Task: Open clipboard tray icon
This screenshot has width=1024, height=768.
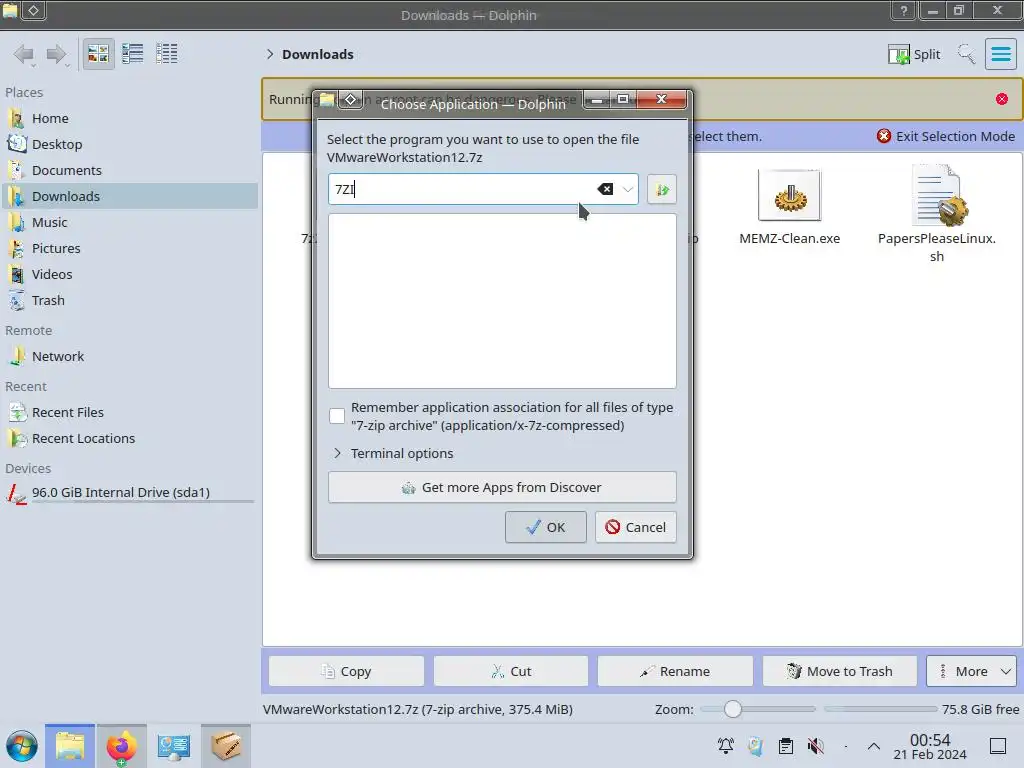Action: [786, 746]
